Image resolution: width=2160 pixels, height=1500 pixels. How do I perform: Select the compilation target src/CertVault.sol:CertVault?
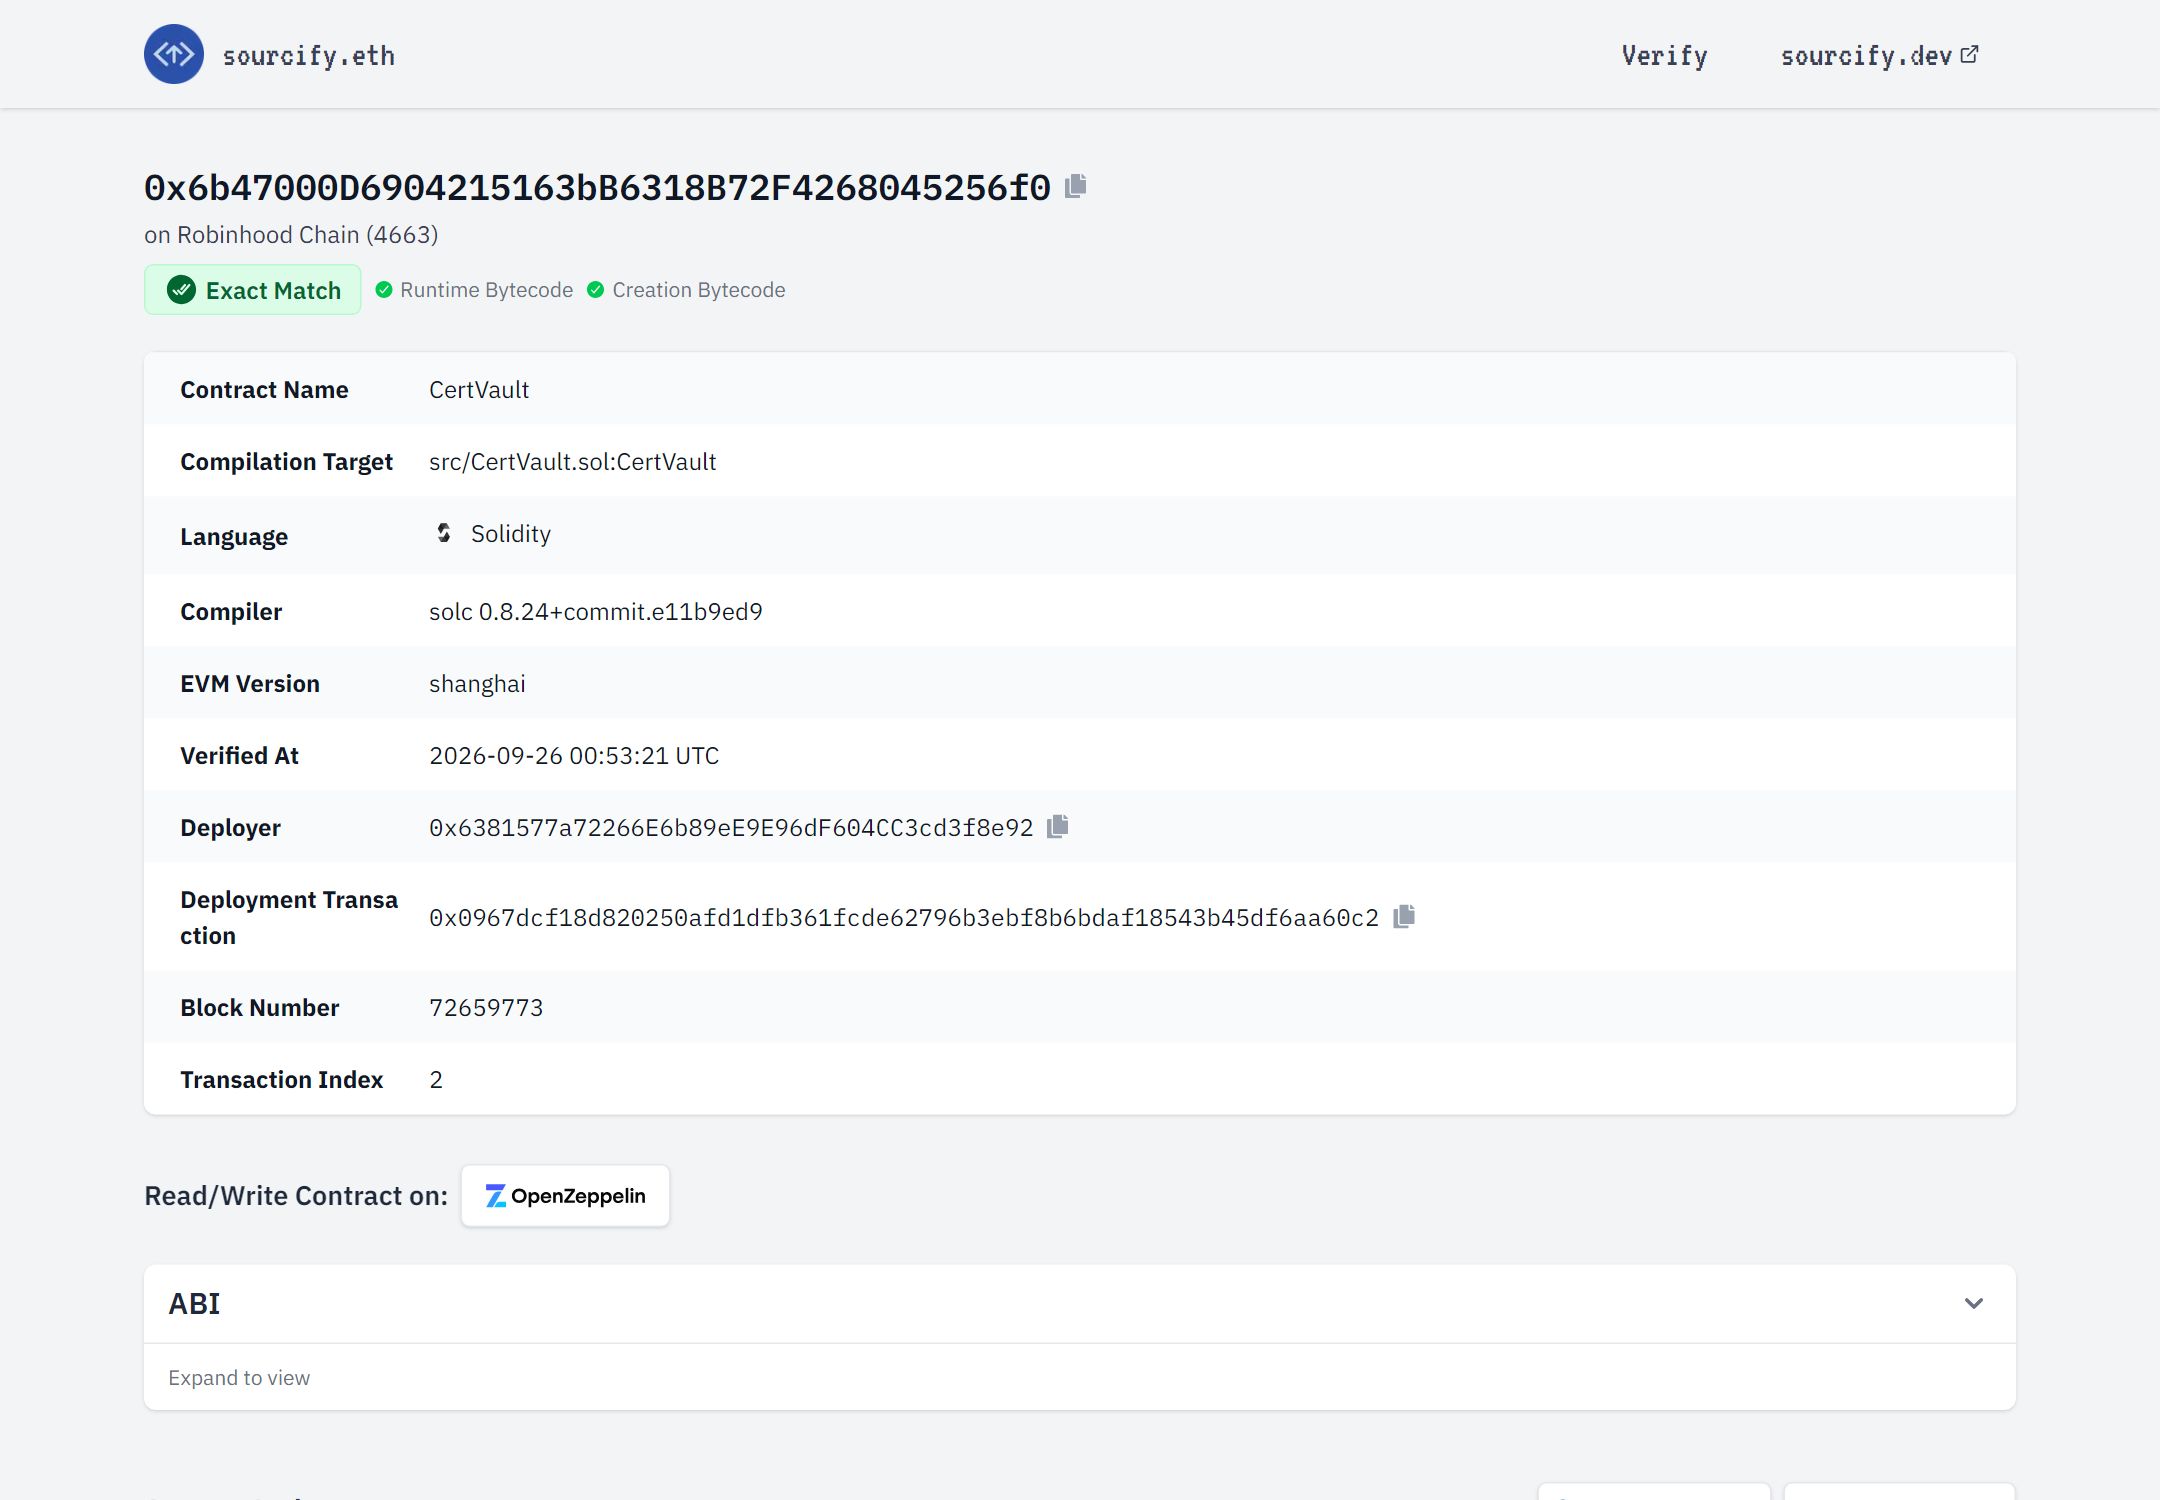573,462
